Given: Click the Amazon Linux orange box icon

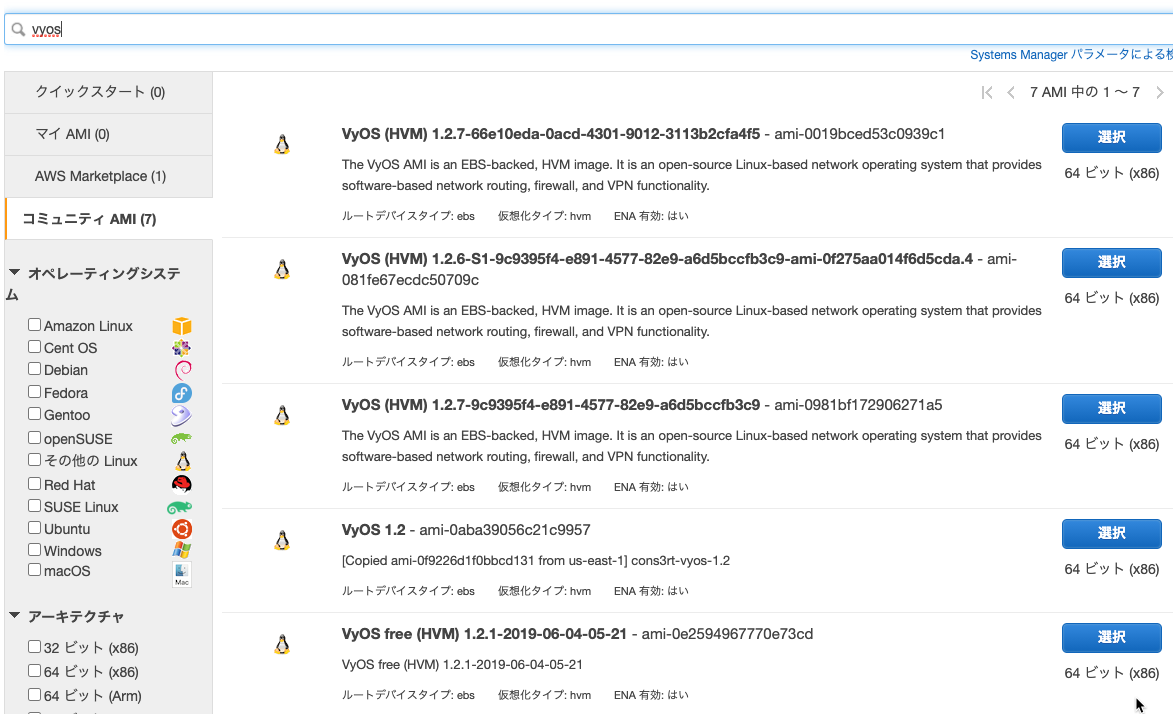Looking at the screenshot, I should click(x=182, y=326).
